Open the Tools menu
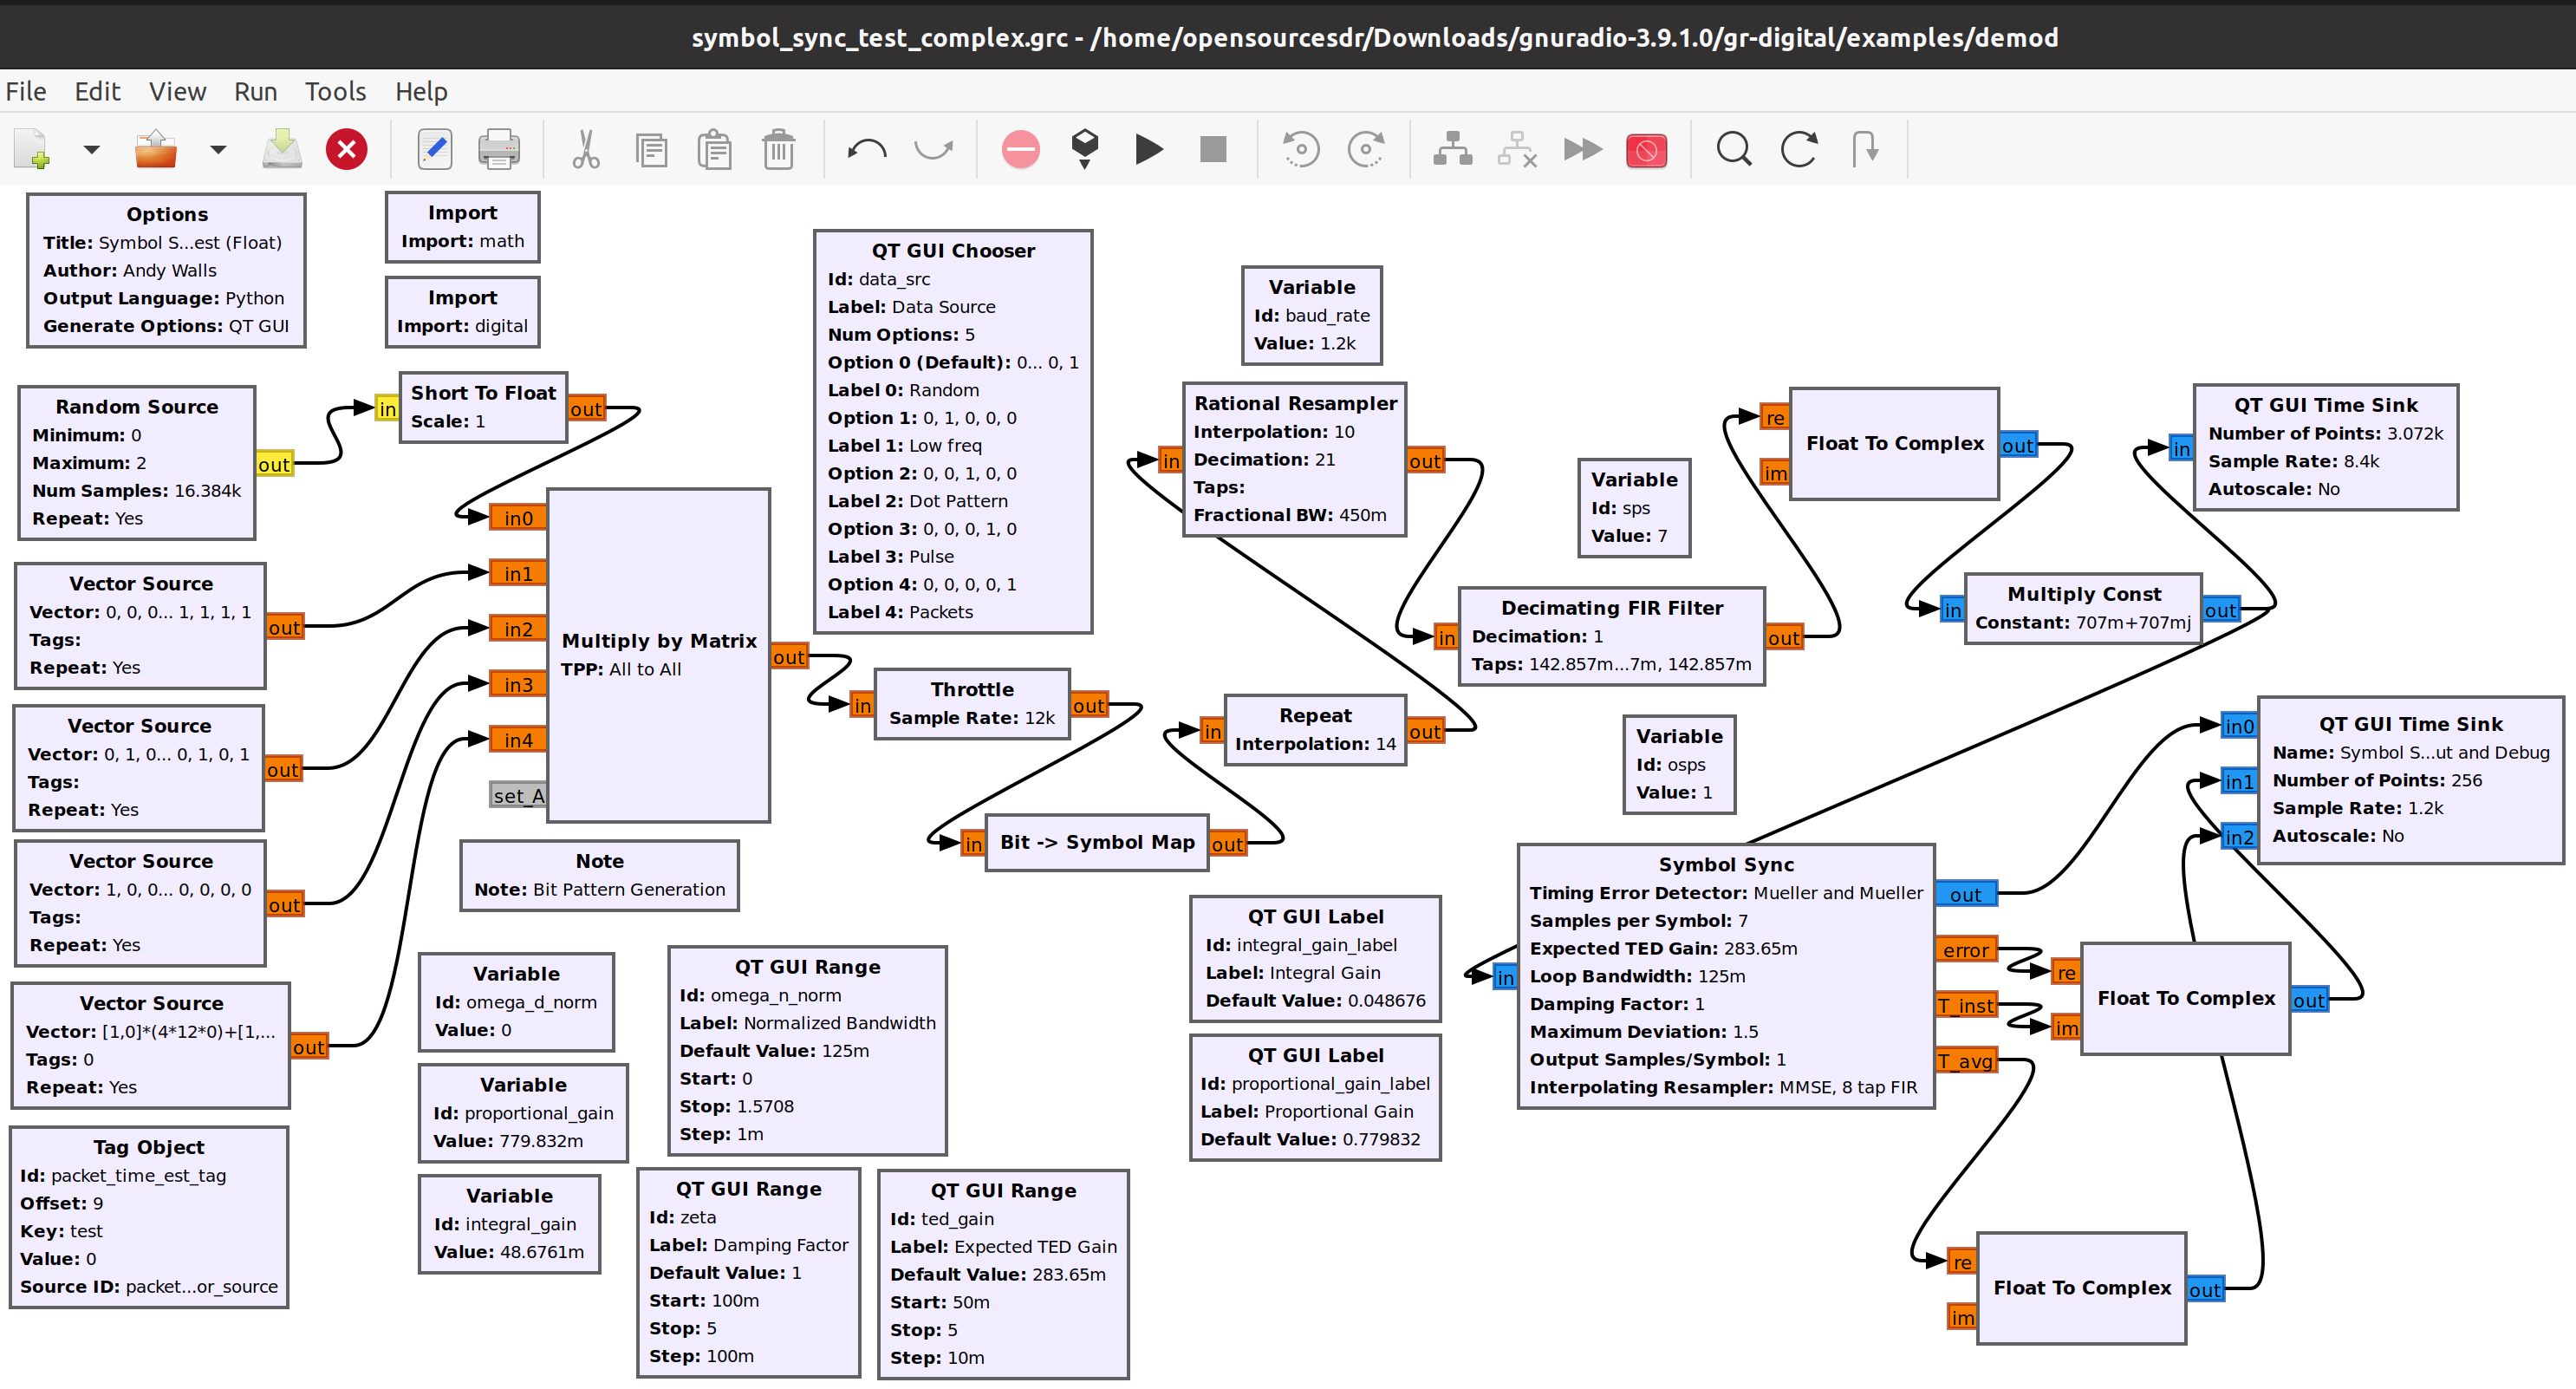The image size is (2576, 1389). point(335,91)
